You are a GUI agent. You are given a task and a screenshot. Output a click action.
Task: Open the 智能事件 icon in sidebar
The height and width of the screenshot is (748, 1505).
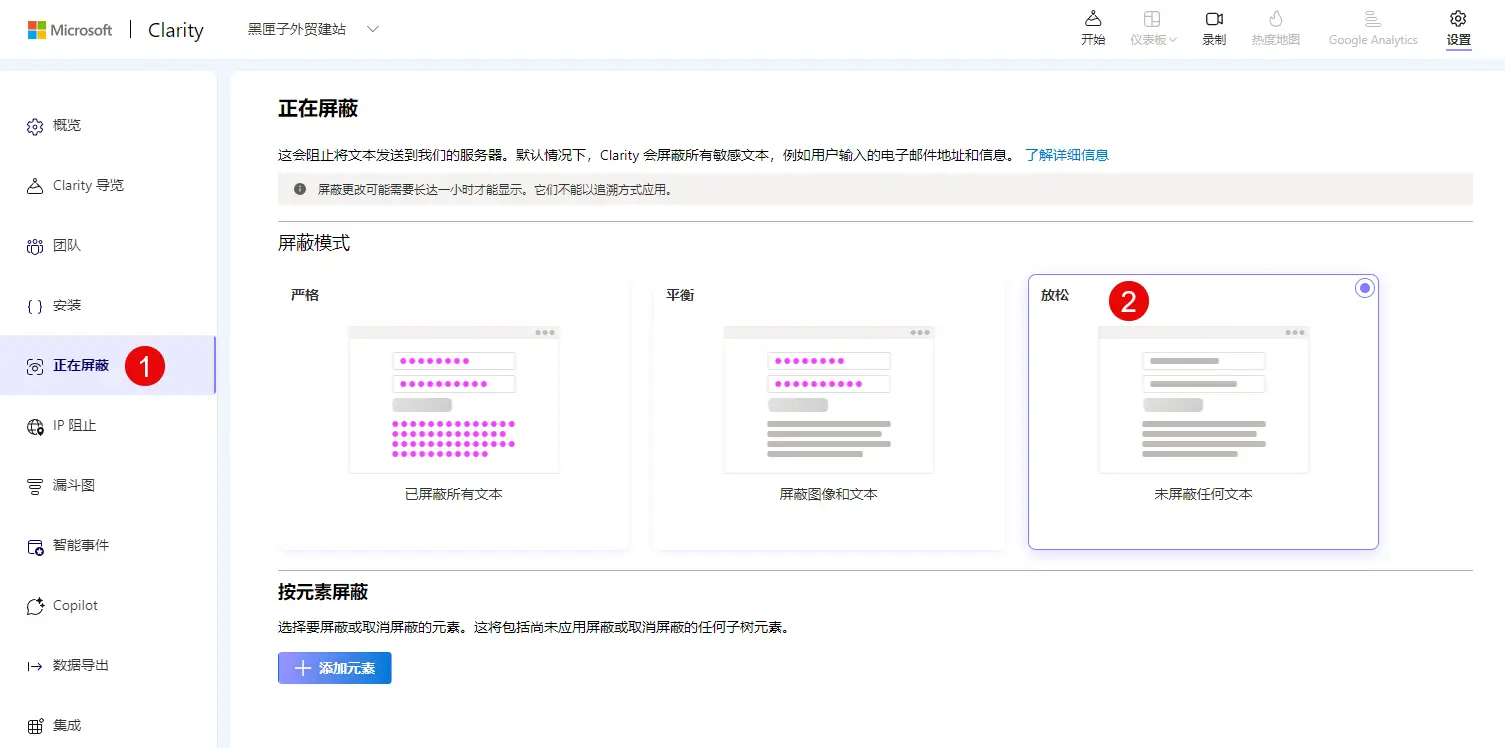pos(35,546)
